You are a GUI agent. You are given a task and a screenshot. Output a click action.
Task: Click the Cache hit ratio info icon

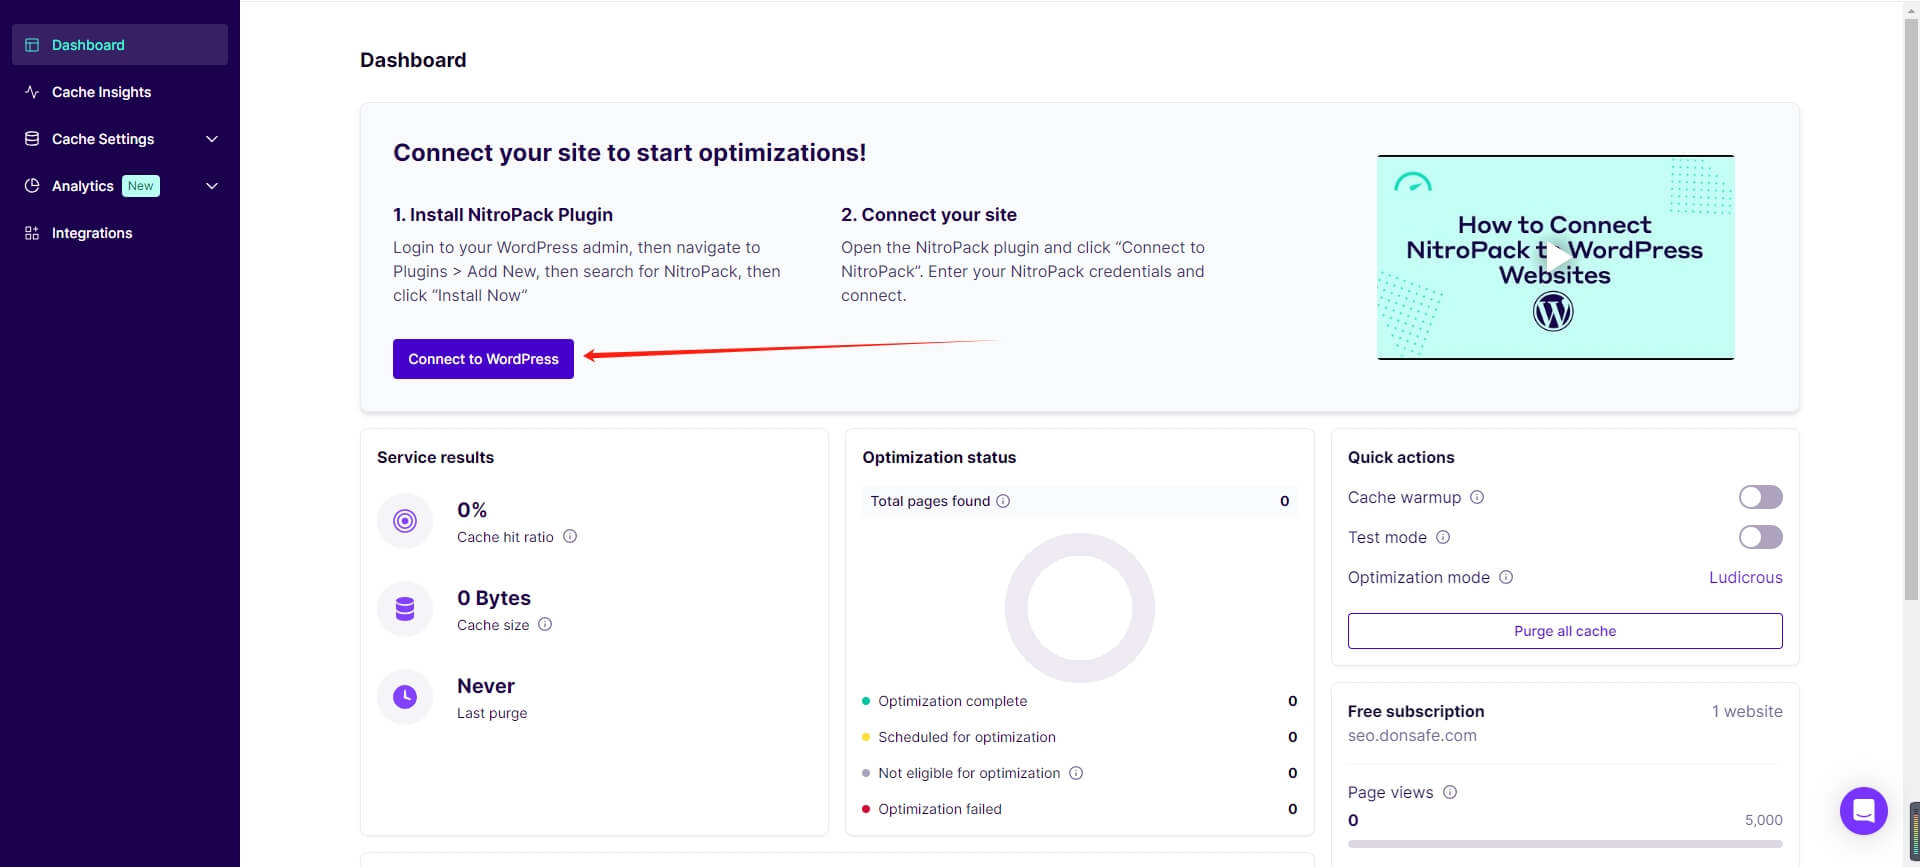click(570, 537)
